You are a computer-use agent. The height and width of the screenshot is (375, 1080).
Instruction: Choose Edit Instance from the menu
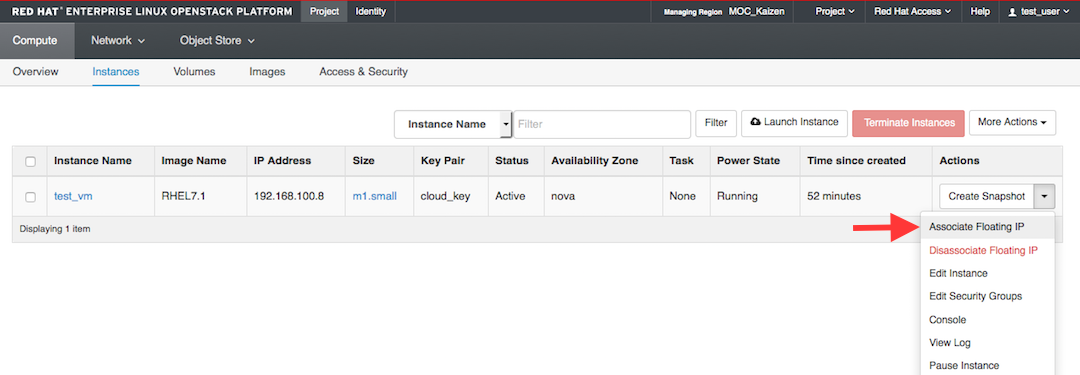987,274
